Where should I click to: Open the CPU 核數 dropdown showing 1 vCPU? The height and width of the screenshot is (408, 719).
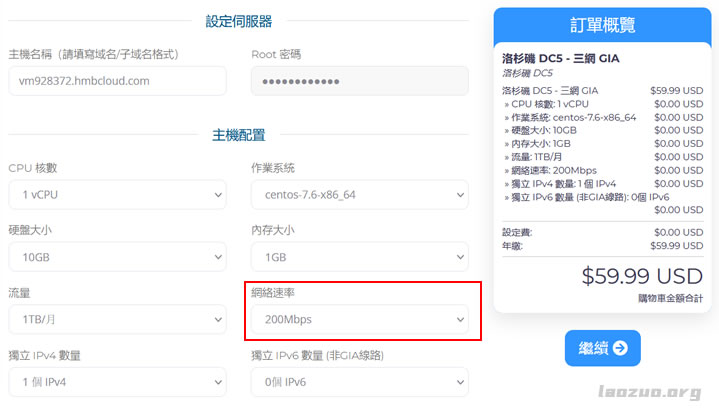(x=117, y=195)
